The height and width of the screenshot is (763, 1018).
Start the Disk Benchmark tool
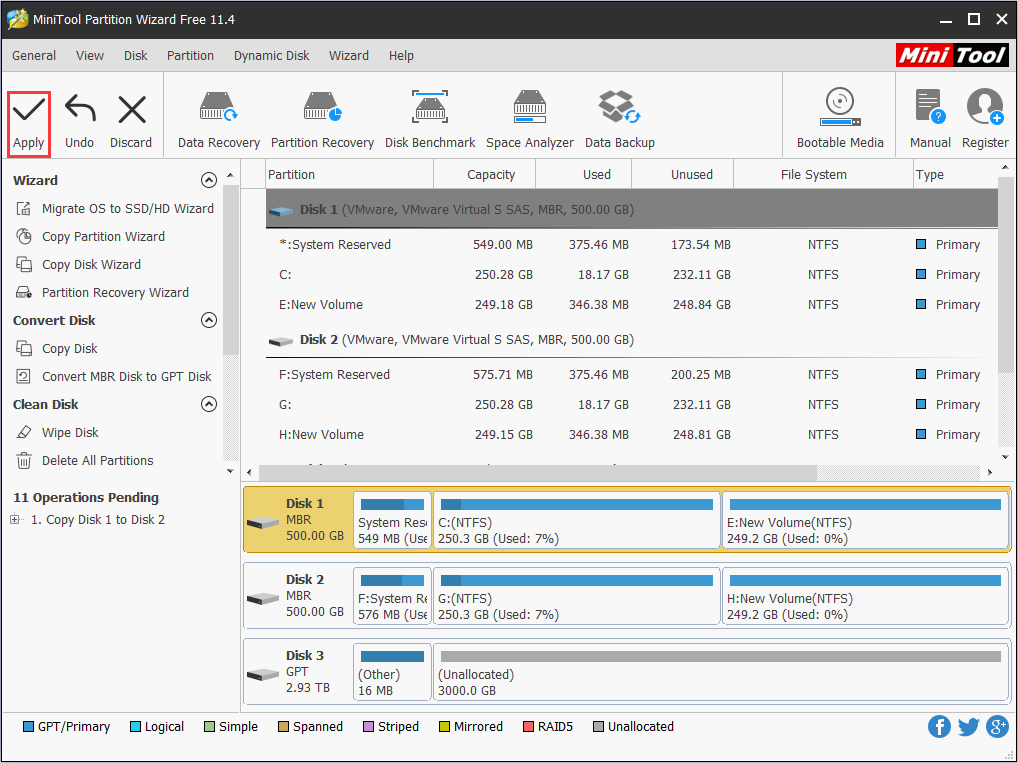430,109
